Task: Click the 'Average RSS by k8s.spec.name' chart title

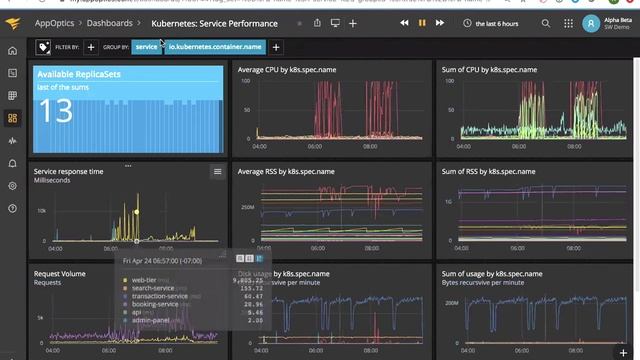Action: pos(286,172)
